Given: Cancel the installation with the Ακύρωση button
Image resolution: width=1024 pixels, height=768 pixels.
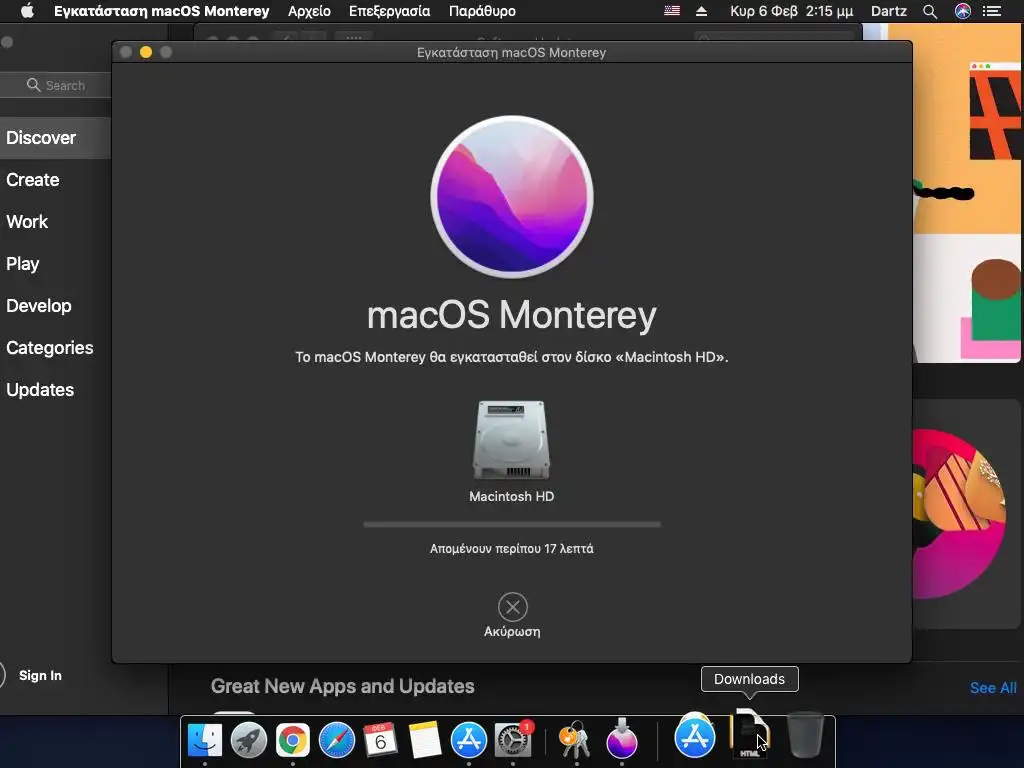Looking at the screenshot, I should click(x=512, y=615).
